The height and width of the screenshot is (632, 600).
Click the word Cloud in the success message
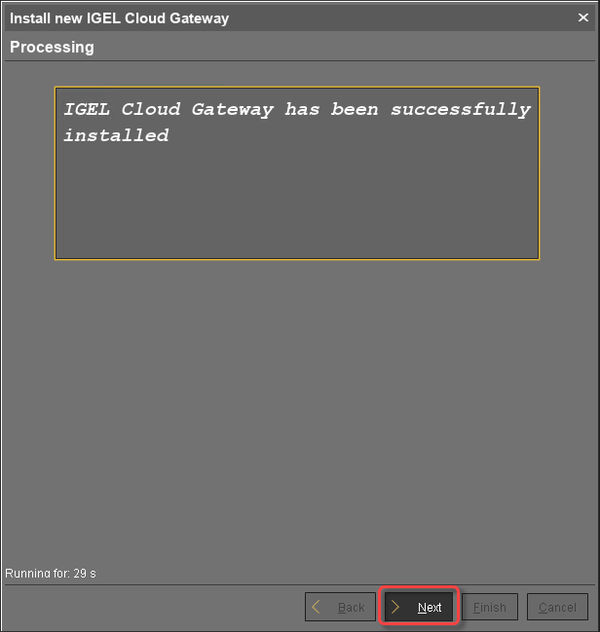pyautogui.click(x=151, y=109)
